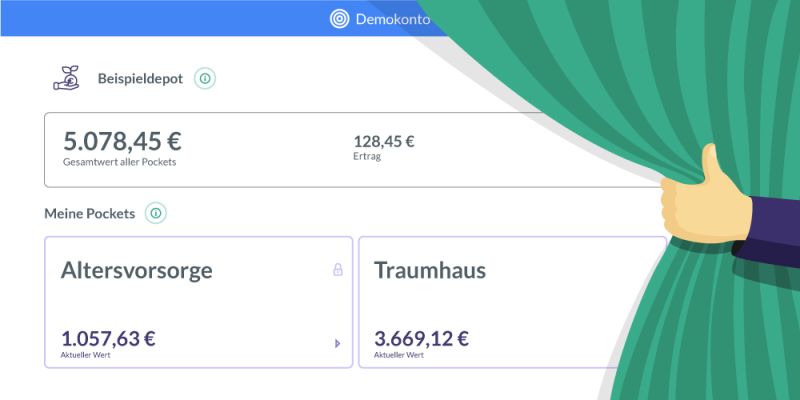Open the info icon next to Beispieldepot
The height and width of the screenshot is (400, 800).
point(205,79)
